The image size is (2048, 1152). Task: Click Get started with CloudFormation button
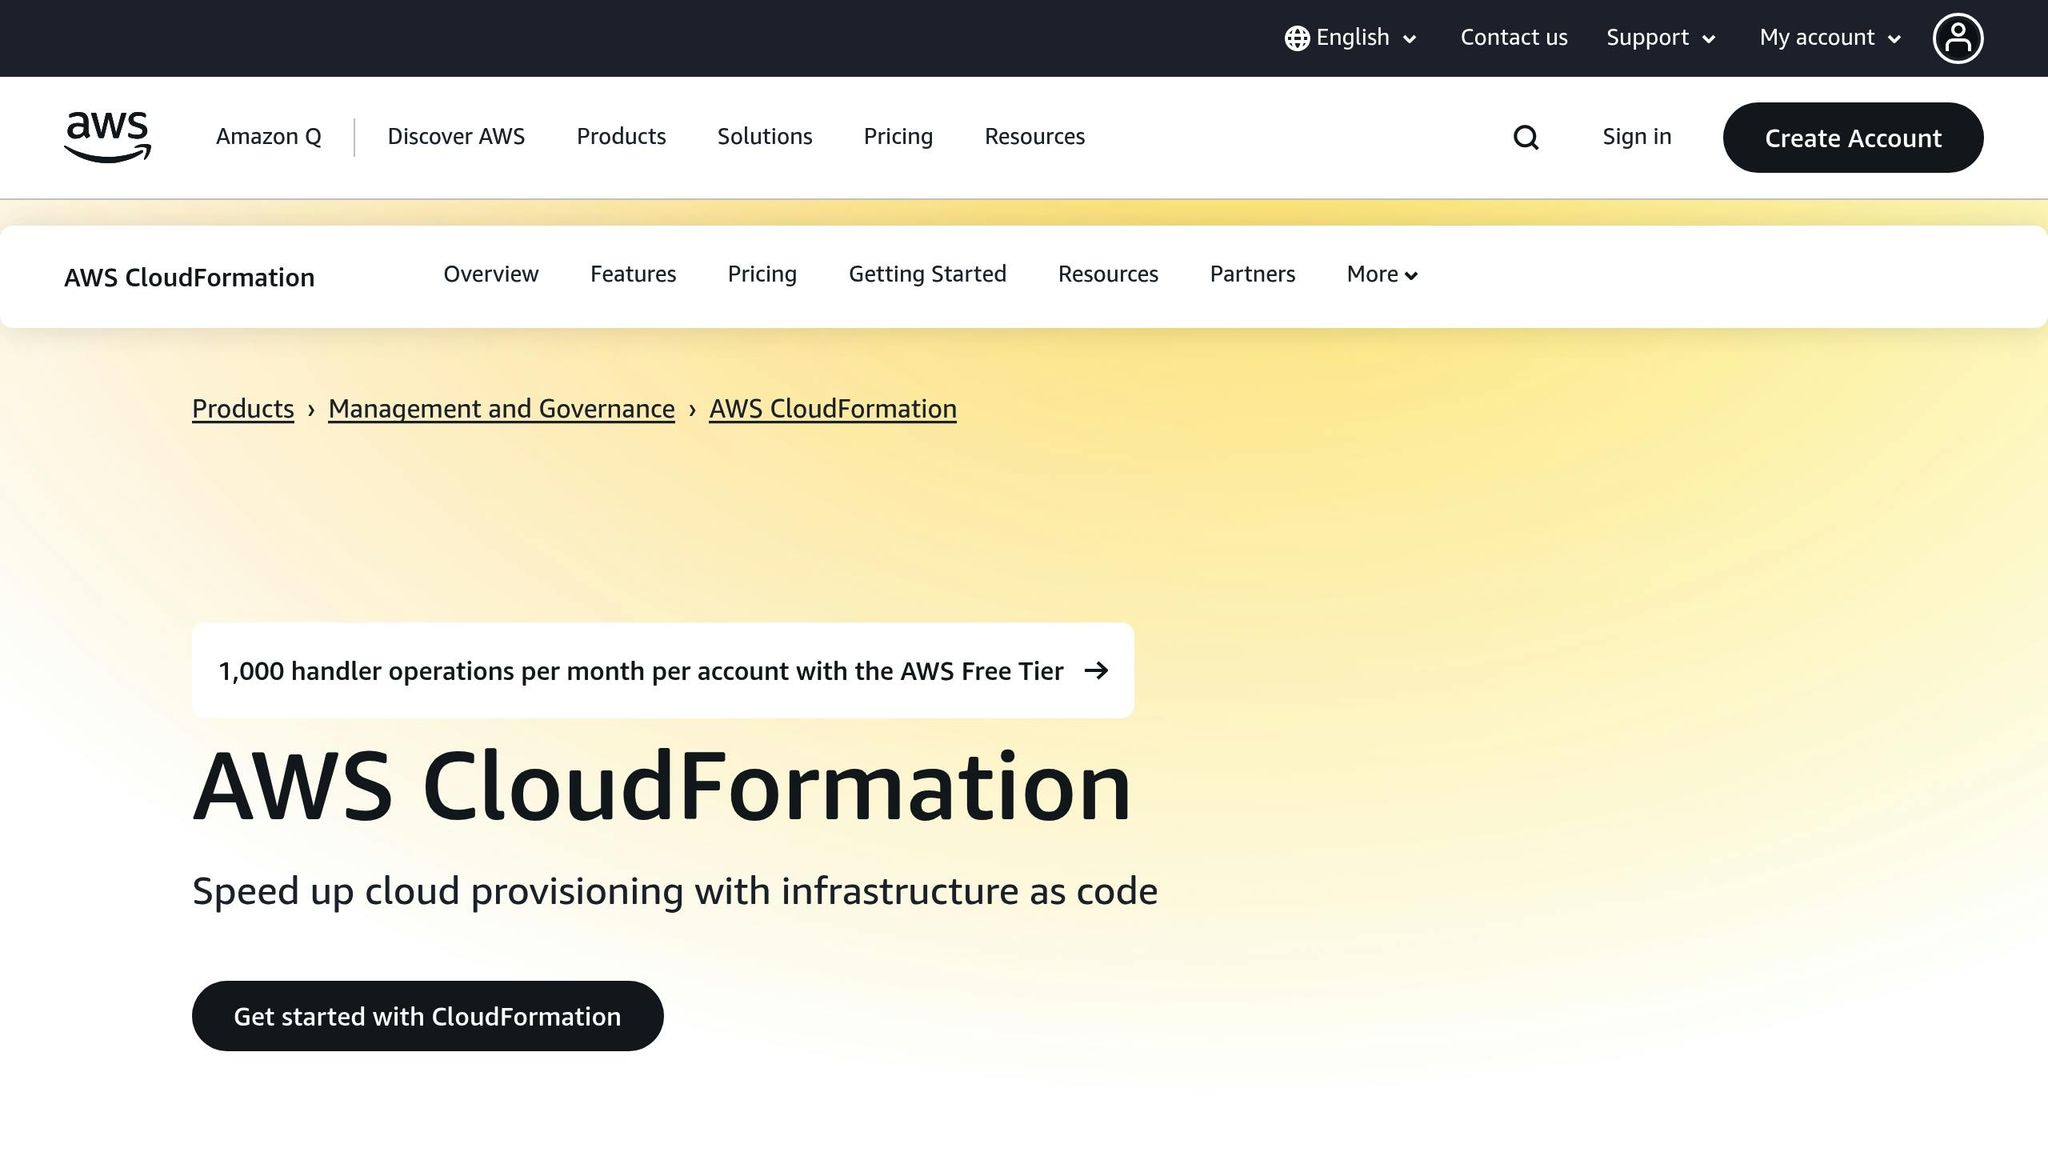click(427, 1016)
